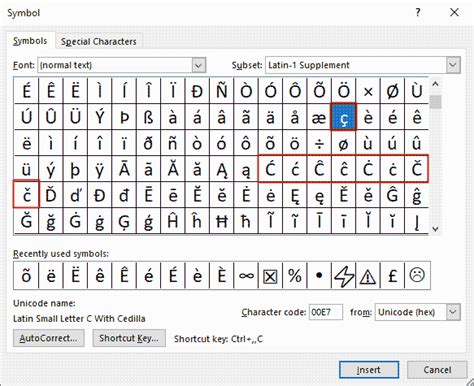Select the highlighted ç cedilla character

pos(344,117)
